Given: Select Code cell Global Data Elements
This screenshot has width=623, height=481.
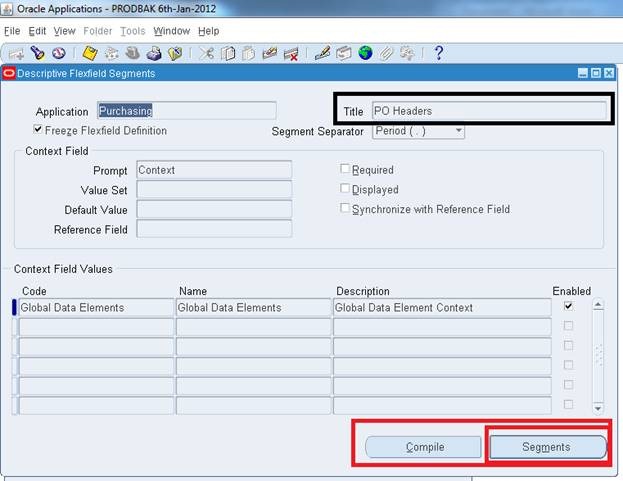Looking at the screenshot, I should [97, 307].
